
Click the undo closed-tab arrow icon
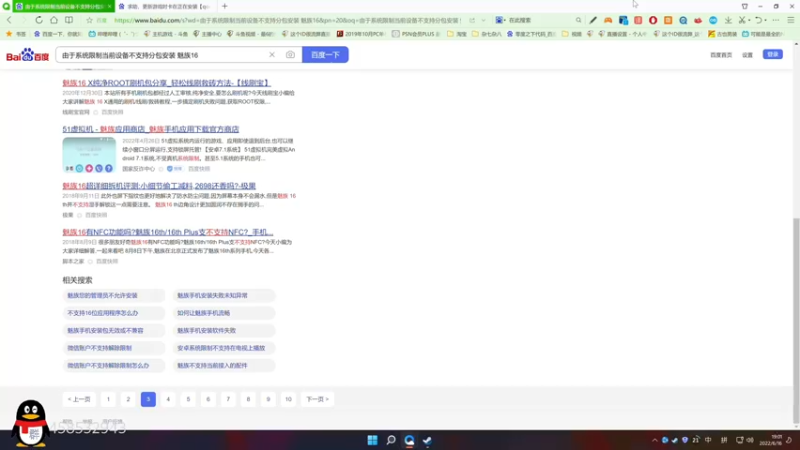click(759, 20)
